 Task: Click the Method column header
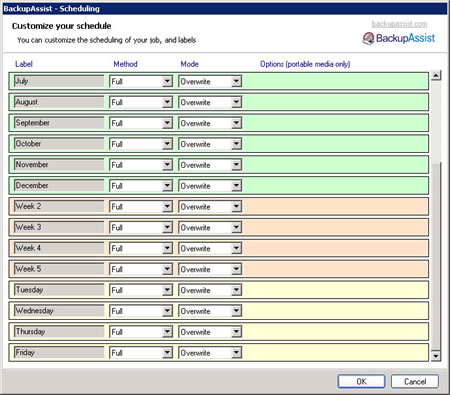(125, 64)
